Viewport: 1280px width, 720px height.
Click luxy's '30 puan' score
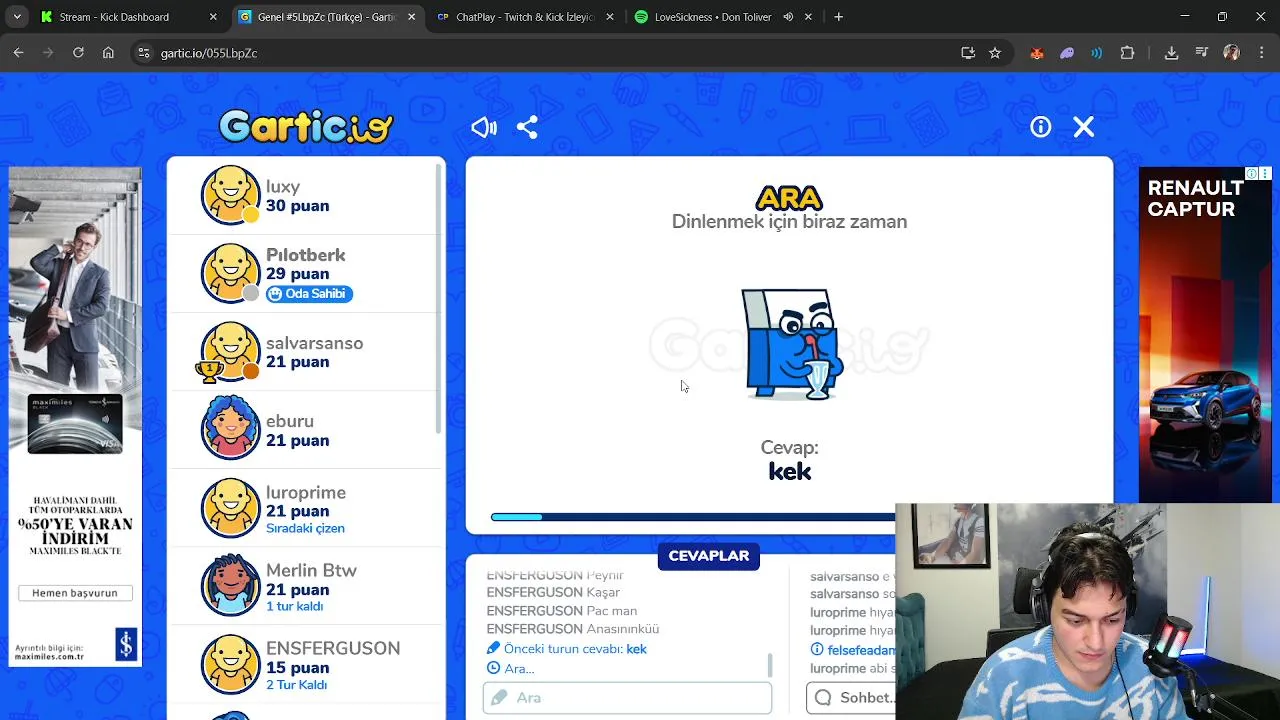pos(297,206)
